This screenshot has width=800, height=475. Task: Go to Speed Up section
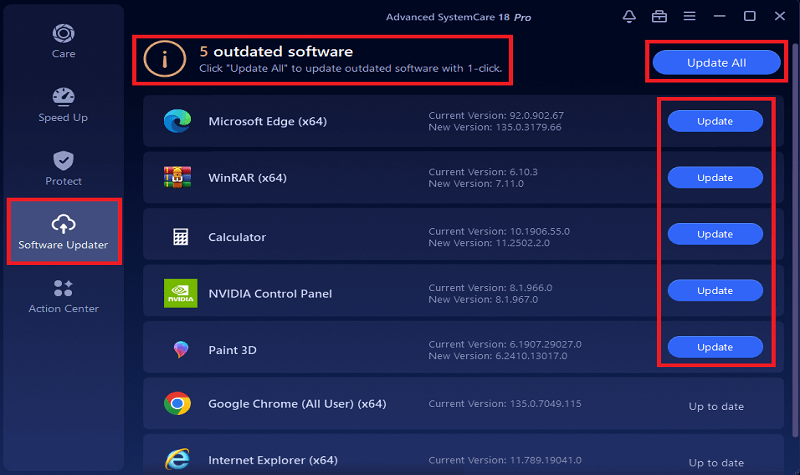click(63, 105)
